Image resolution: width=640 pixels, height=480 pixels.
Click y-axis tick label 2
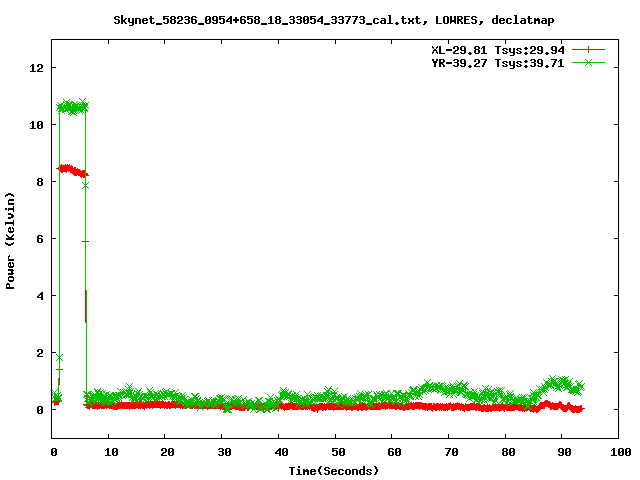click(40, 353)
